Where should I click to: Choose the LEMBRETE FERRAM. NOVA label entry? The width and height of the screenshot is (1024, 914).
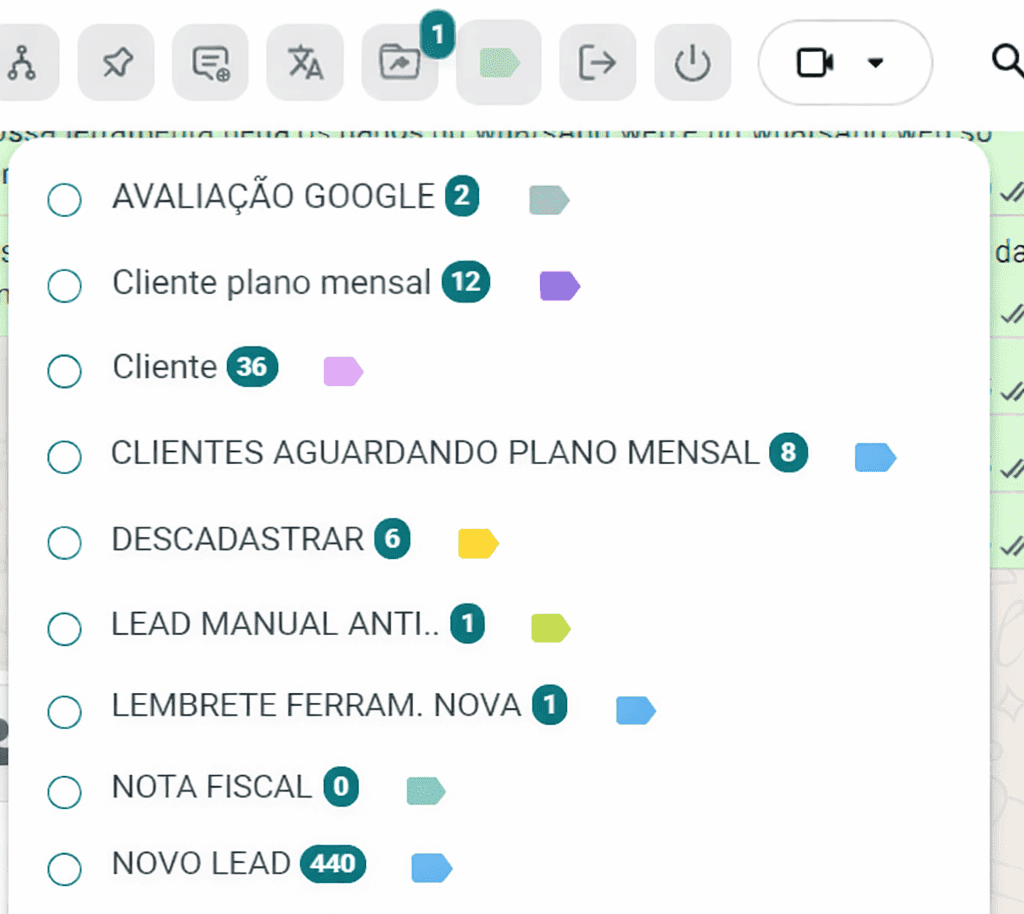click(316, 705)
